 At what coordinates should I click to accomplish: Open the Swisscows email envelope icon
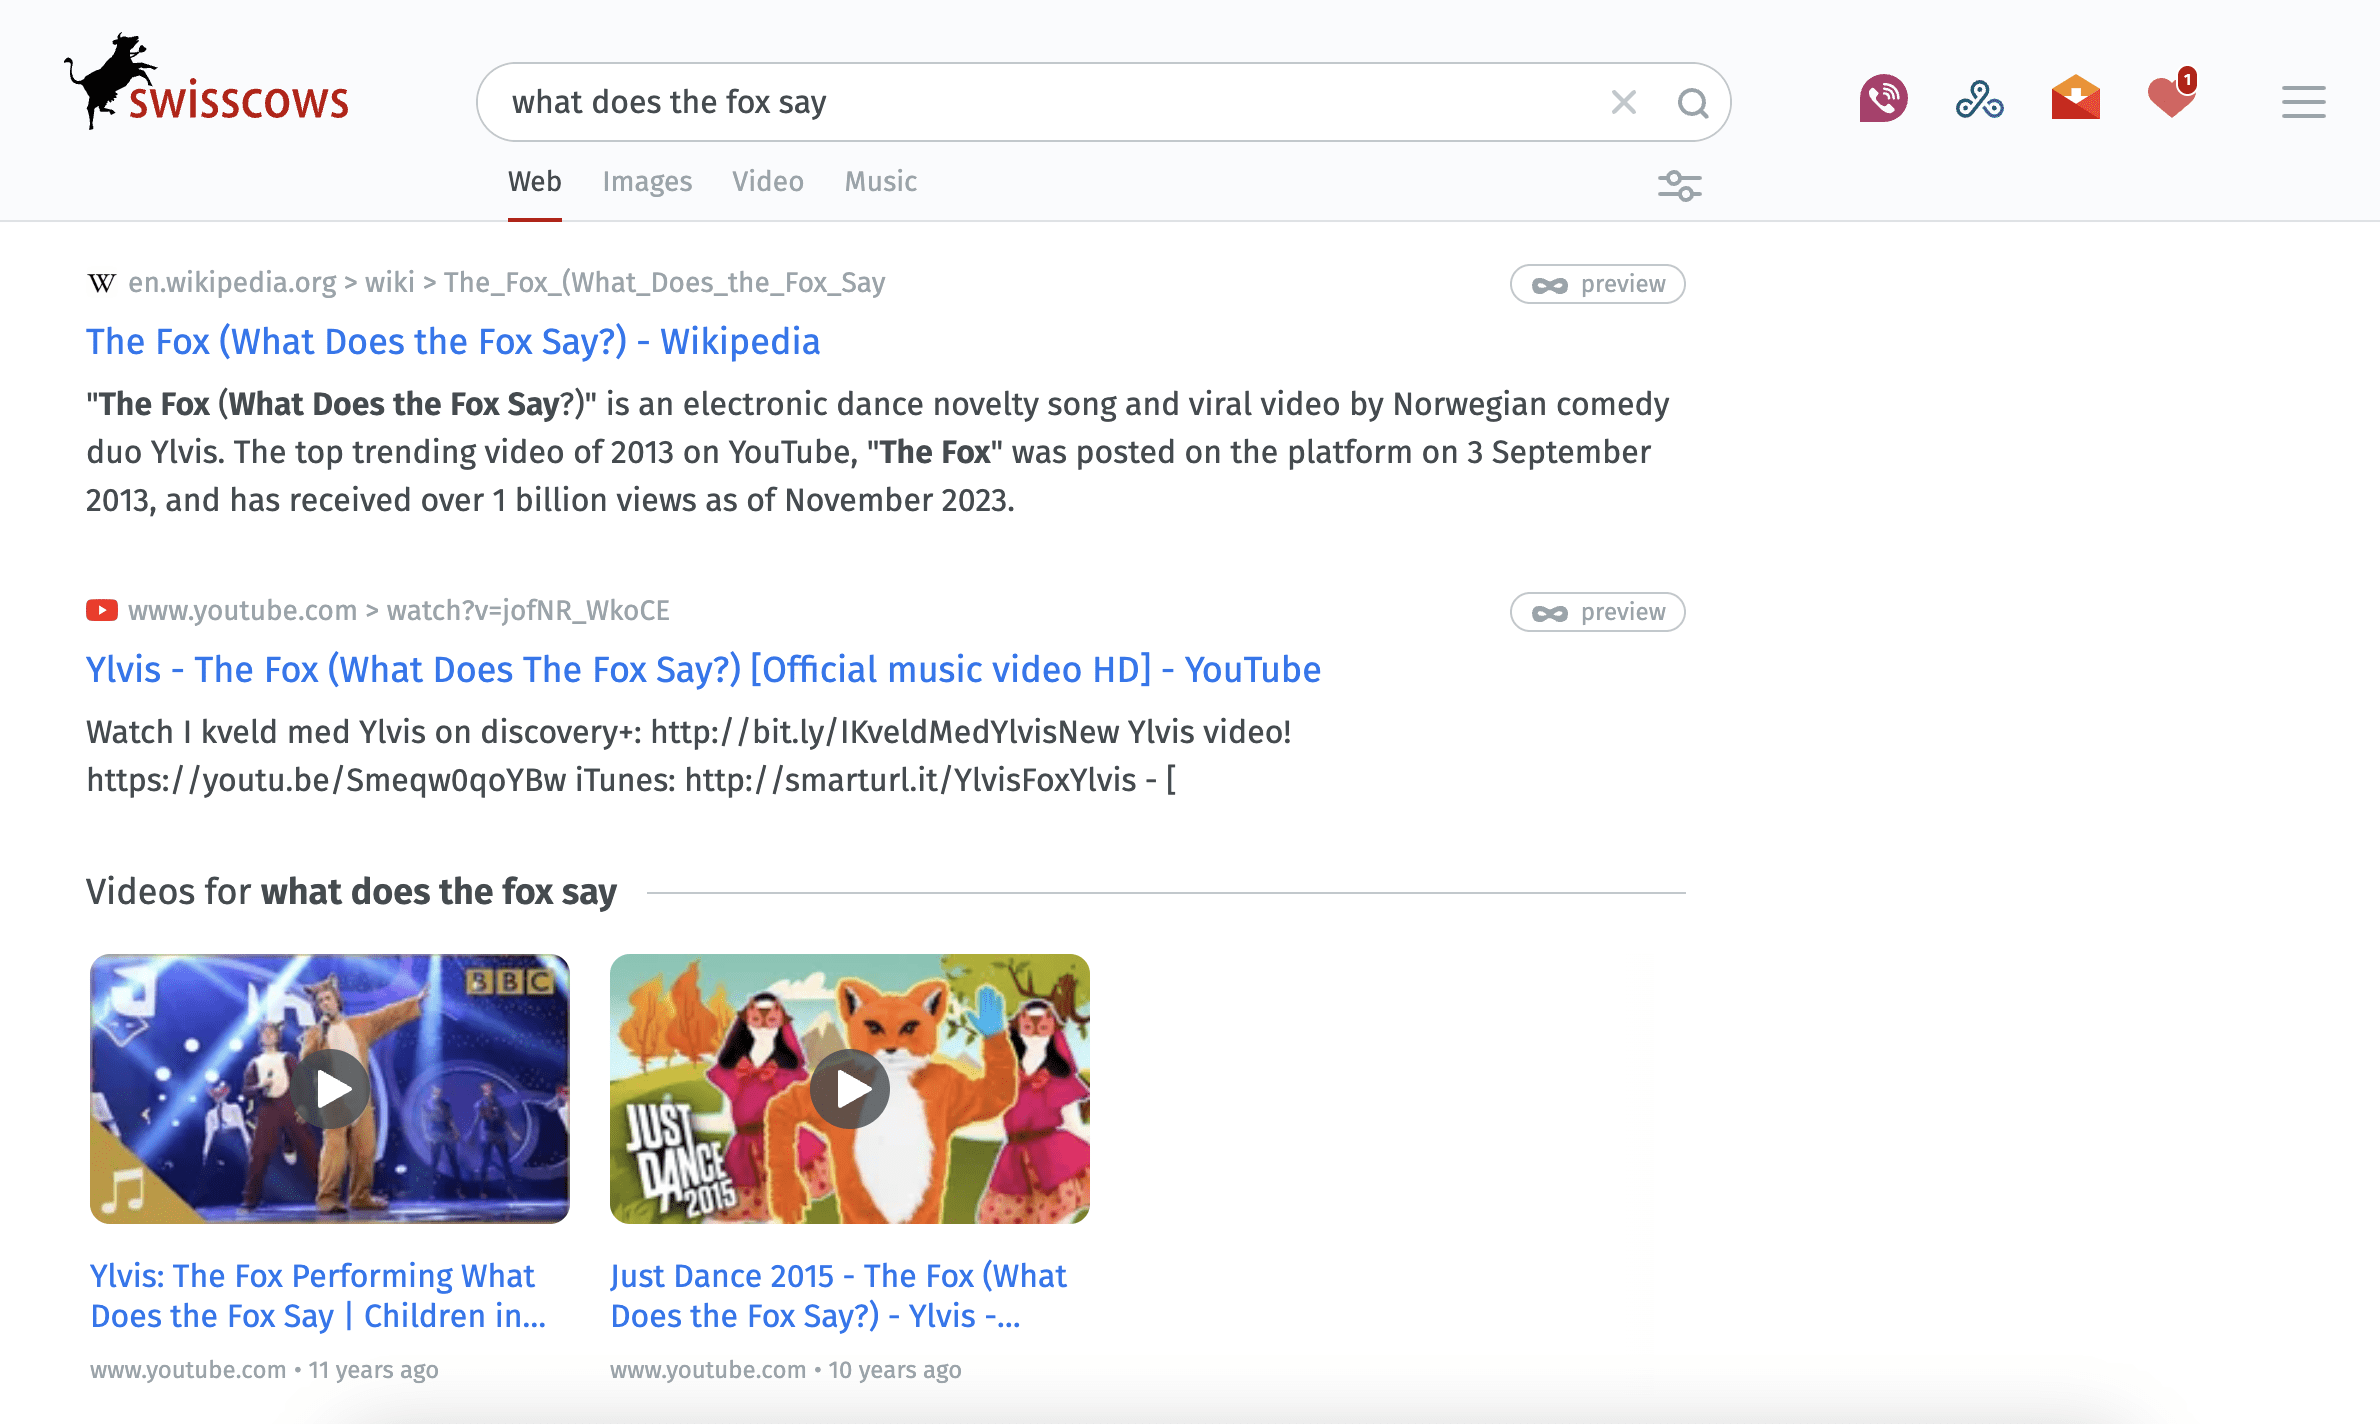[x=2075, y=99]
